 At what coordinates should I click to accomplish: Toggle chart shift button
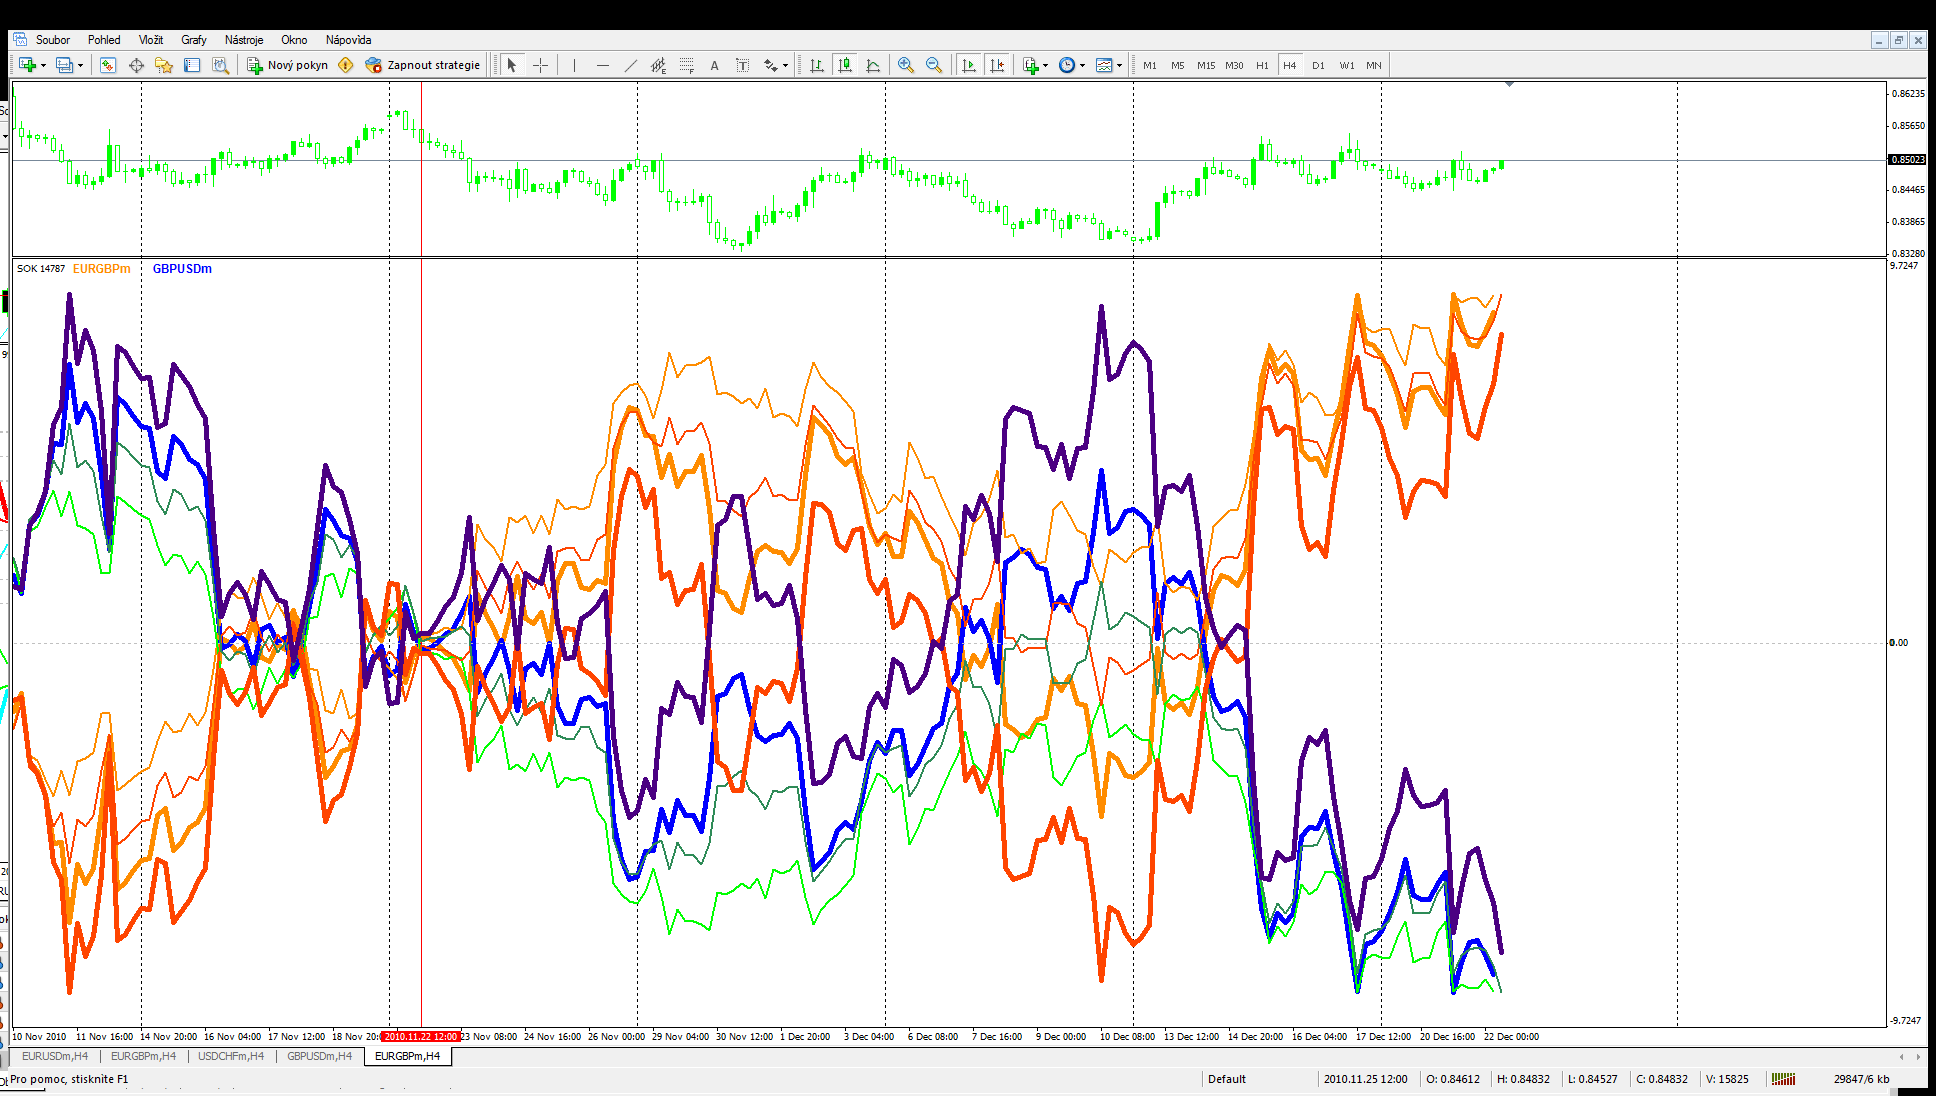[996, 65]
